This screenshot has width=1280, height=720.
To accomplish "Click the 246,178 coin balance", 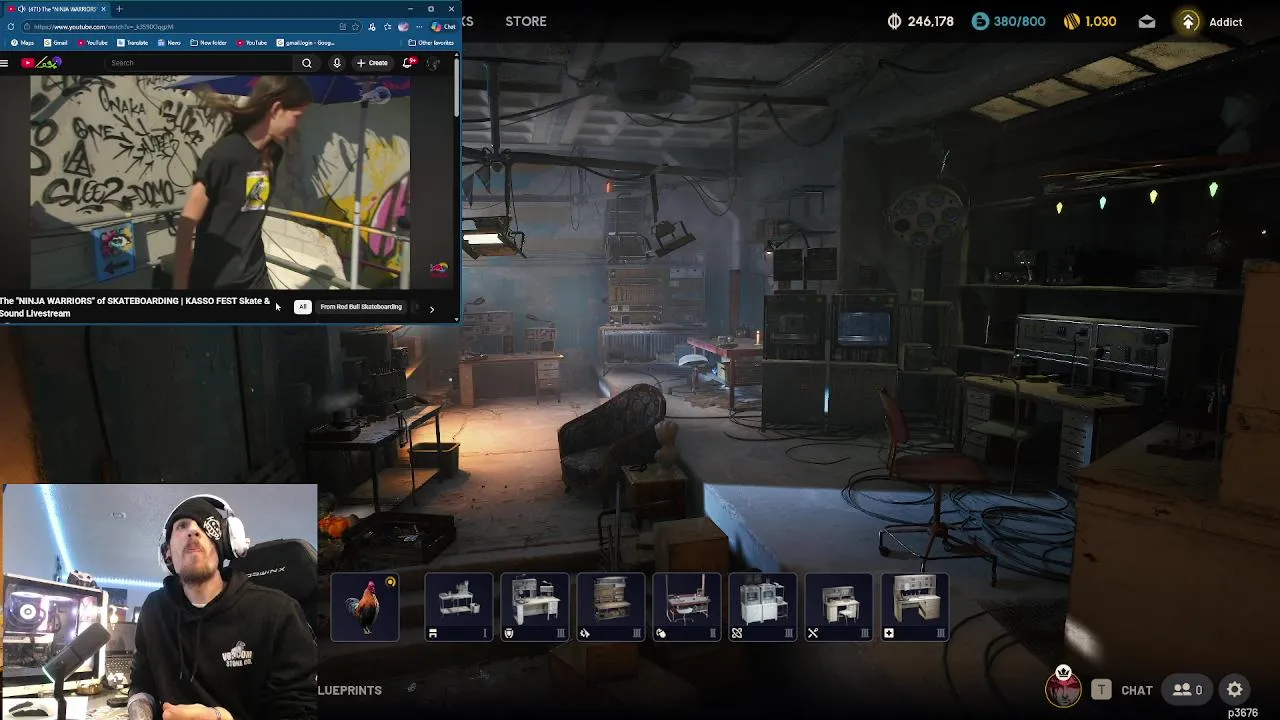I will pos(931,22).
